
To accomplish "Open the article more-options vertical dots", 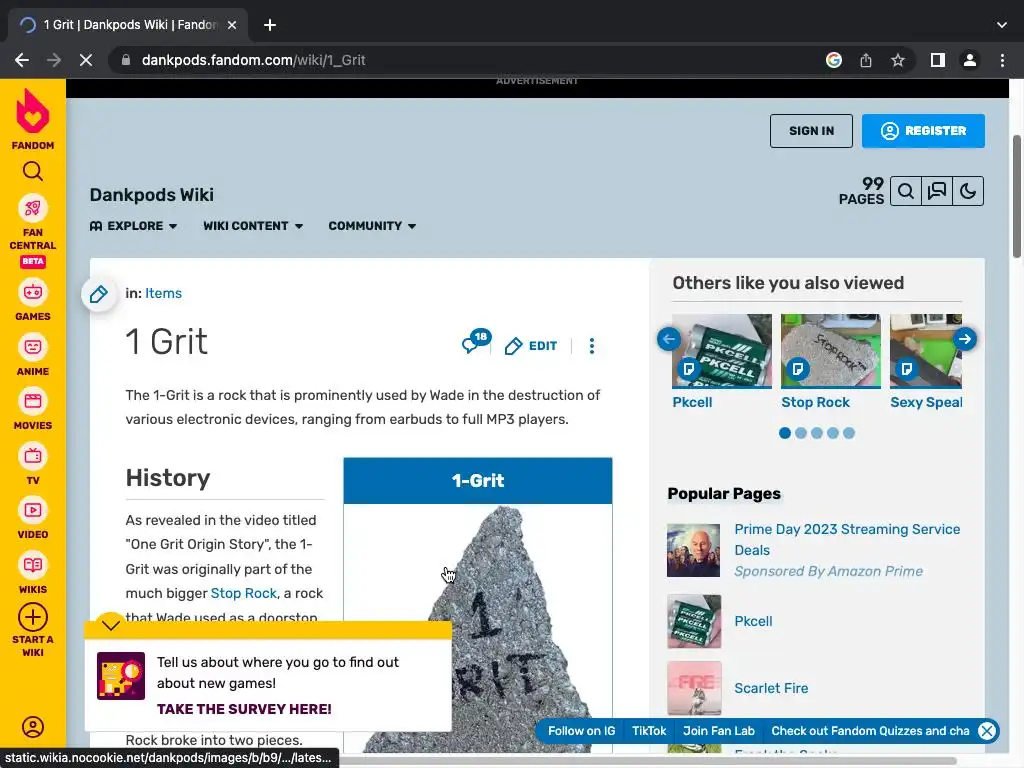I will [592, 346].
